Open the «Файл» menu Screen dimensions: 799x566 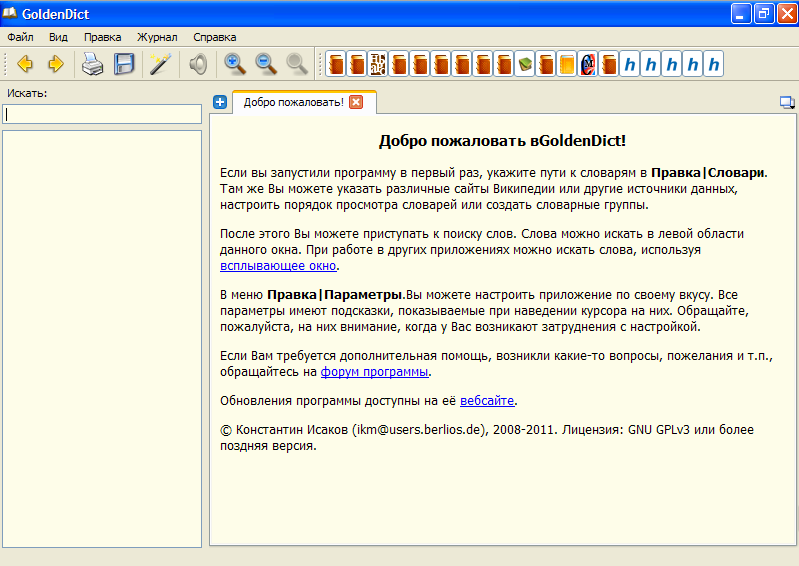point(20,36)
